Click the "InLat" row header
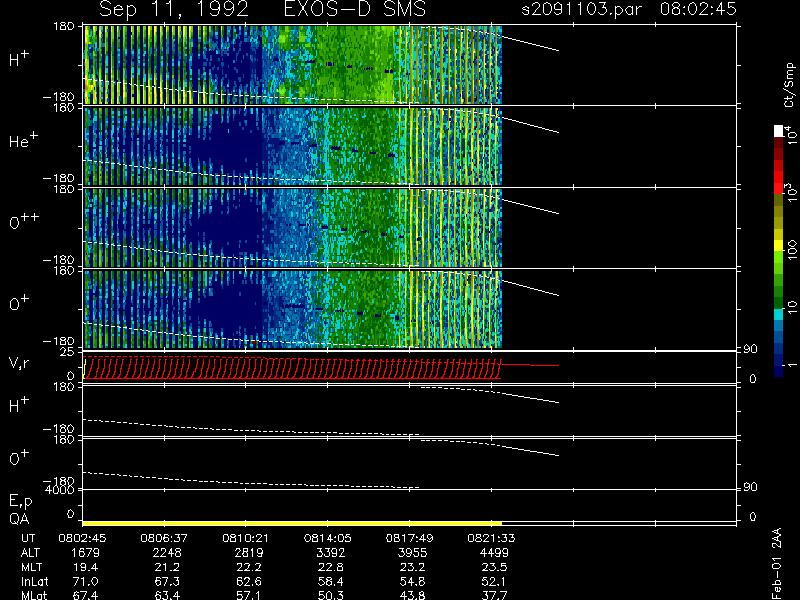 [35, 581]
